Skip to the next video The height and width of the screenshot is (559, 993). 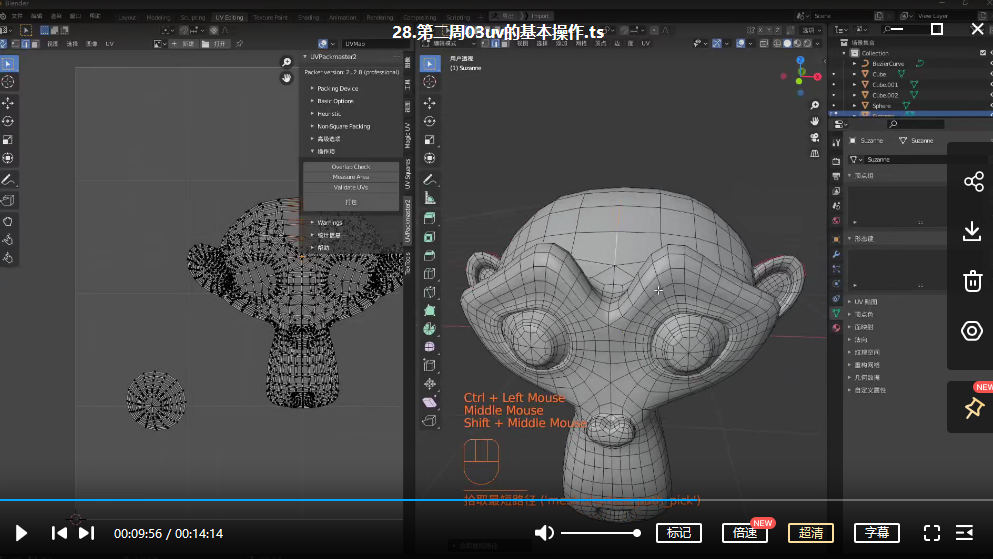coord(87,533)
